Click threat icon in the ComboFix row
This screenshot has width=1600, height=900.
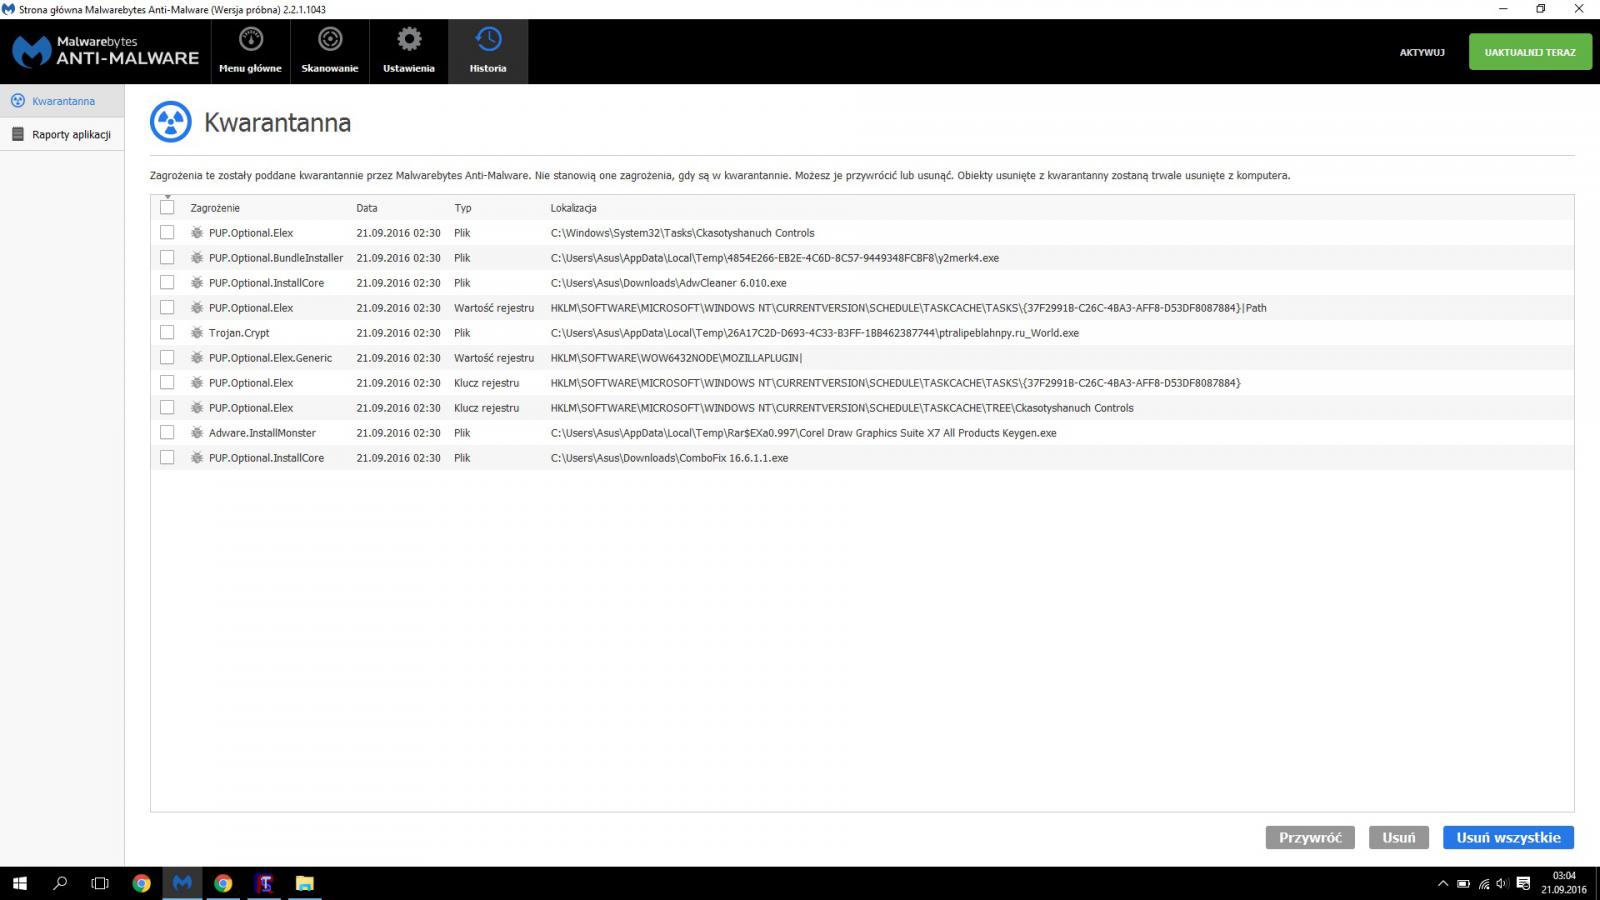click(197, 458)
